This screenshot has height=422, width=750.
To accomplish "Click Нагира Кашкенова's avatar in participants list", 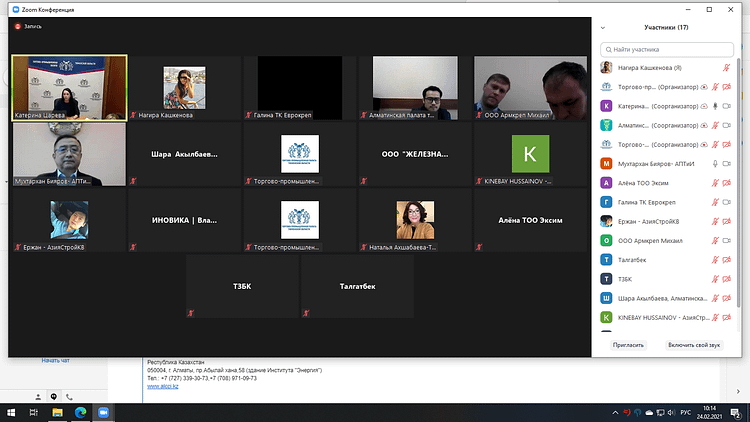I will tap(606, 68).
